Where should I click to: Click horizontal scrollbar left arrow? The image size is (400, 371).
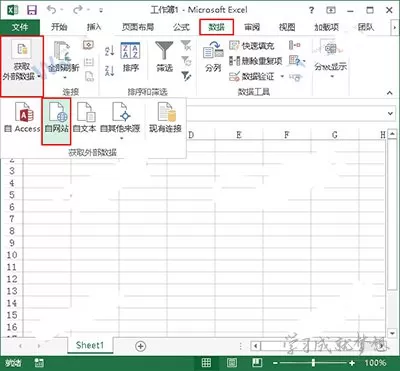(255, 346)
